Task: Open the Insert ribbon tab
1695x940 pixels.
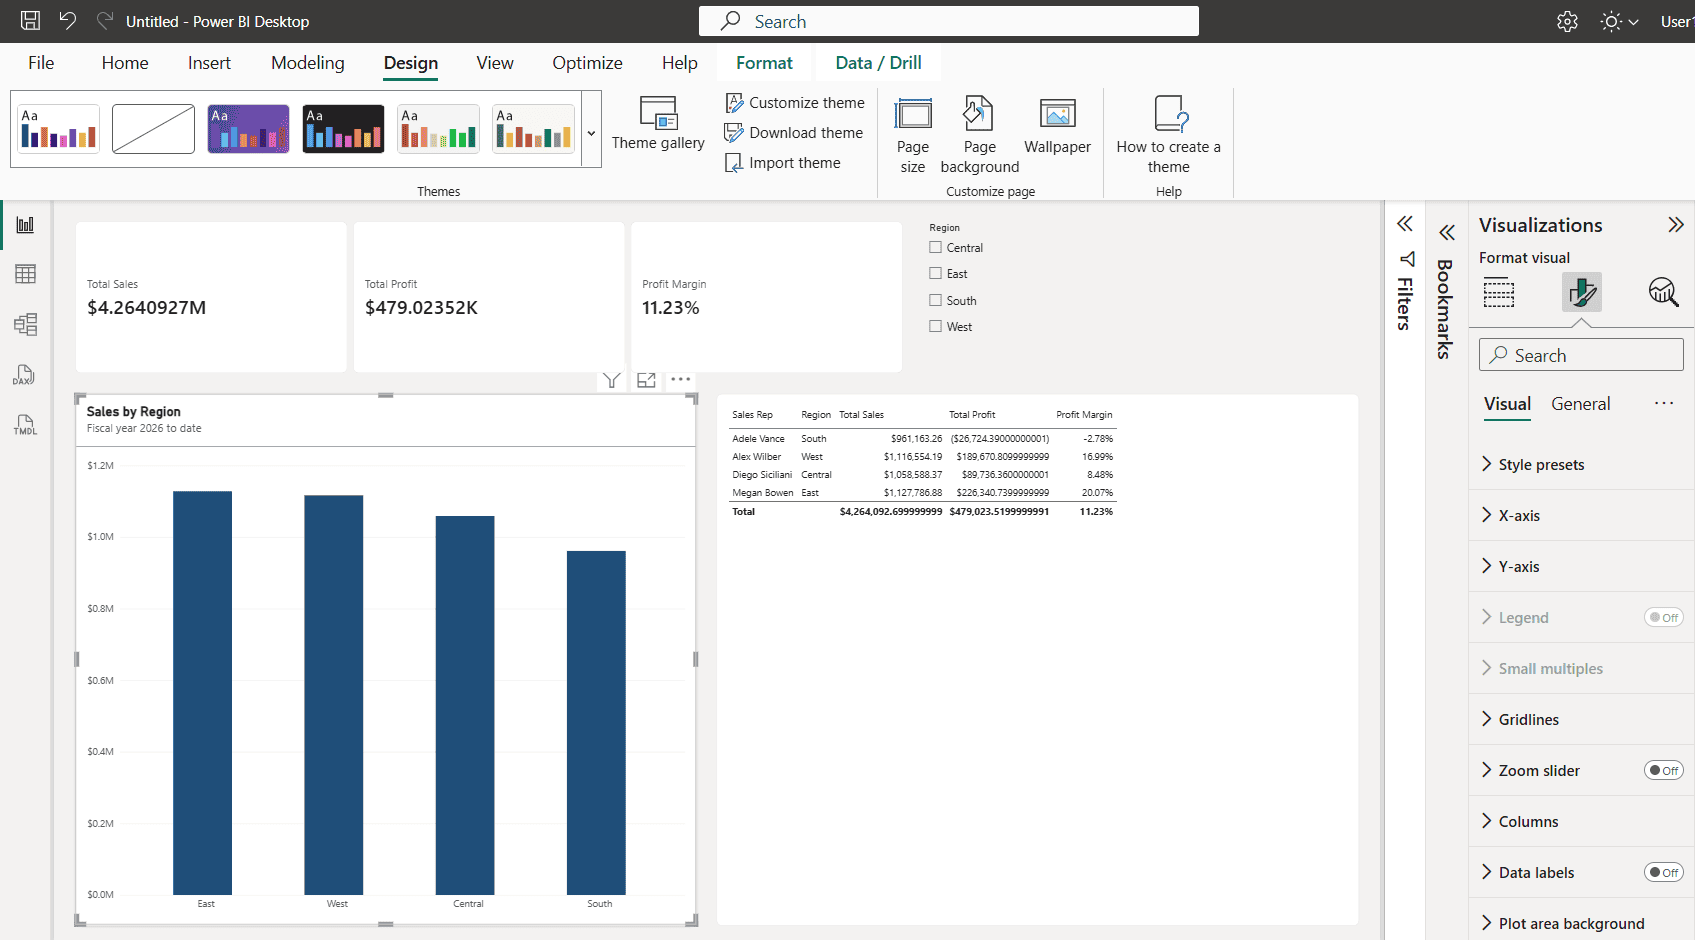Action: (x=209, y=63)
